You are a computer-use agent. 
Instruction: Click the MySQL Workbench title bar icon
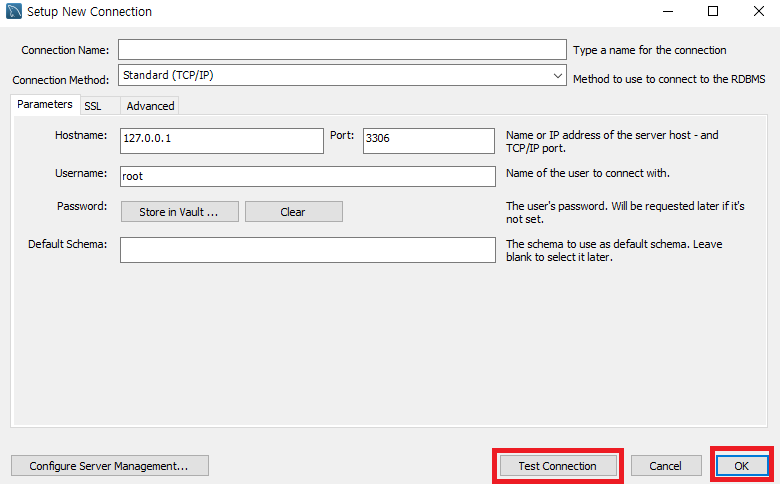tap(13, 11)
